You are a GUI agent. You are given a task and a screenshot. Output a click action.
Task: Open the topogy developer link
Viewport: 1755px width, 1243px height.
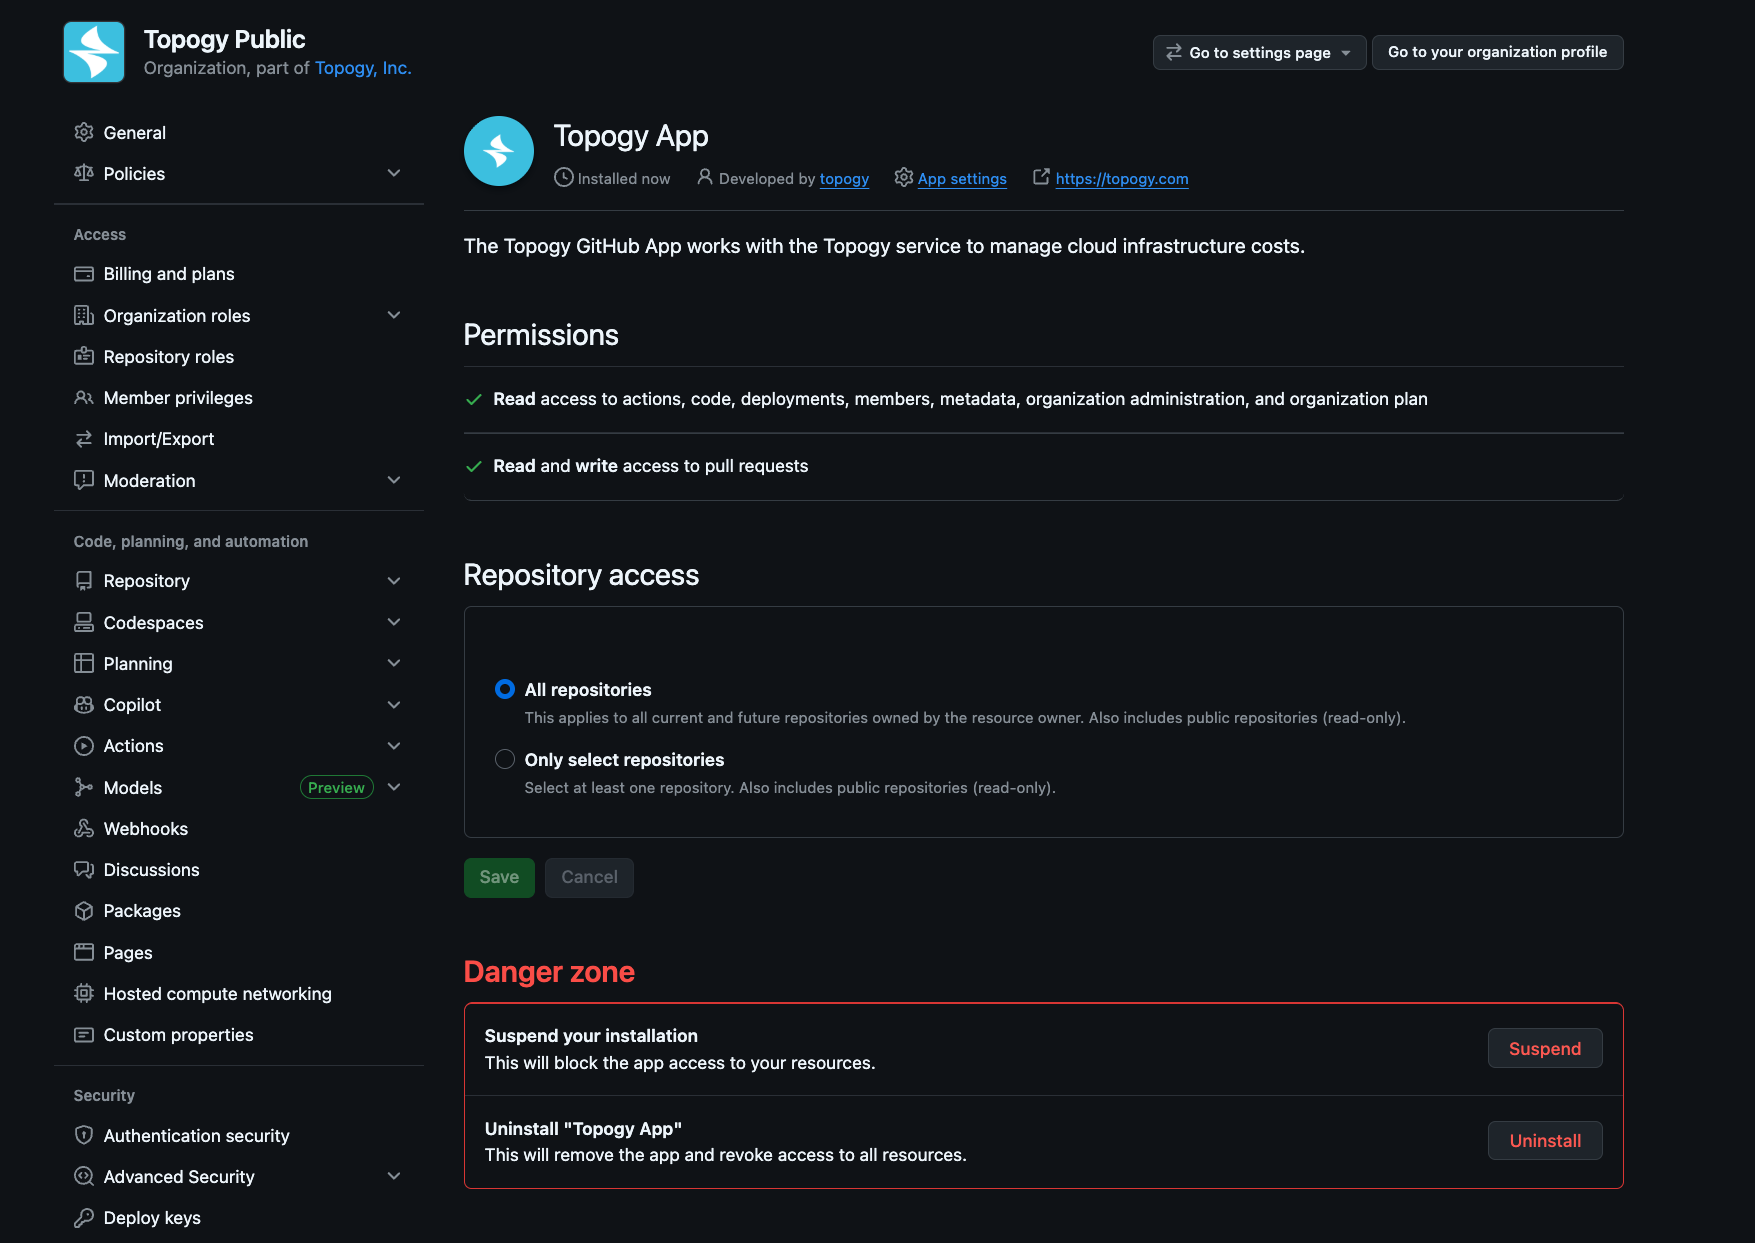[x=844, y=178]
